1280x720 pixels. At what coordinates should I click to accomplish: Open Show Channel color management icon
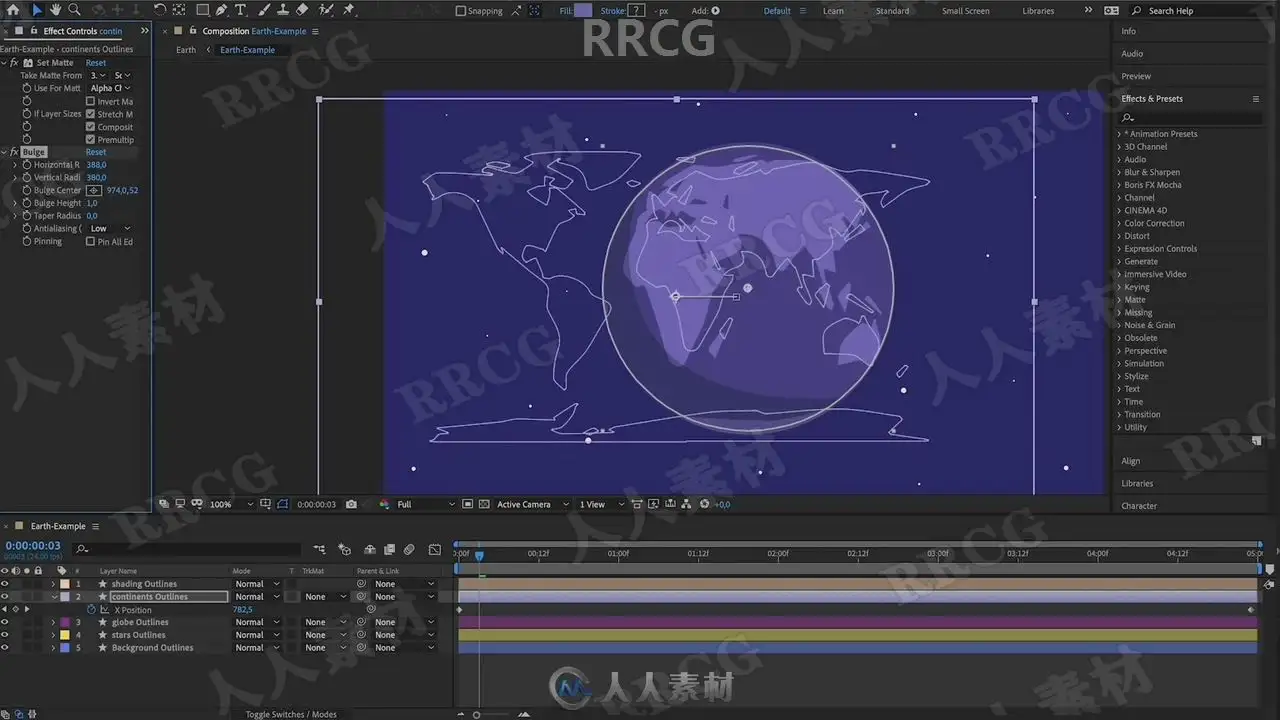coord(384,504)
